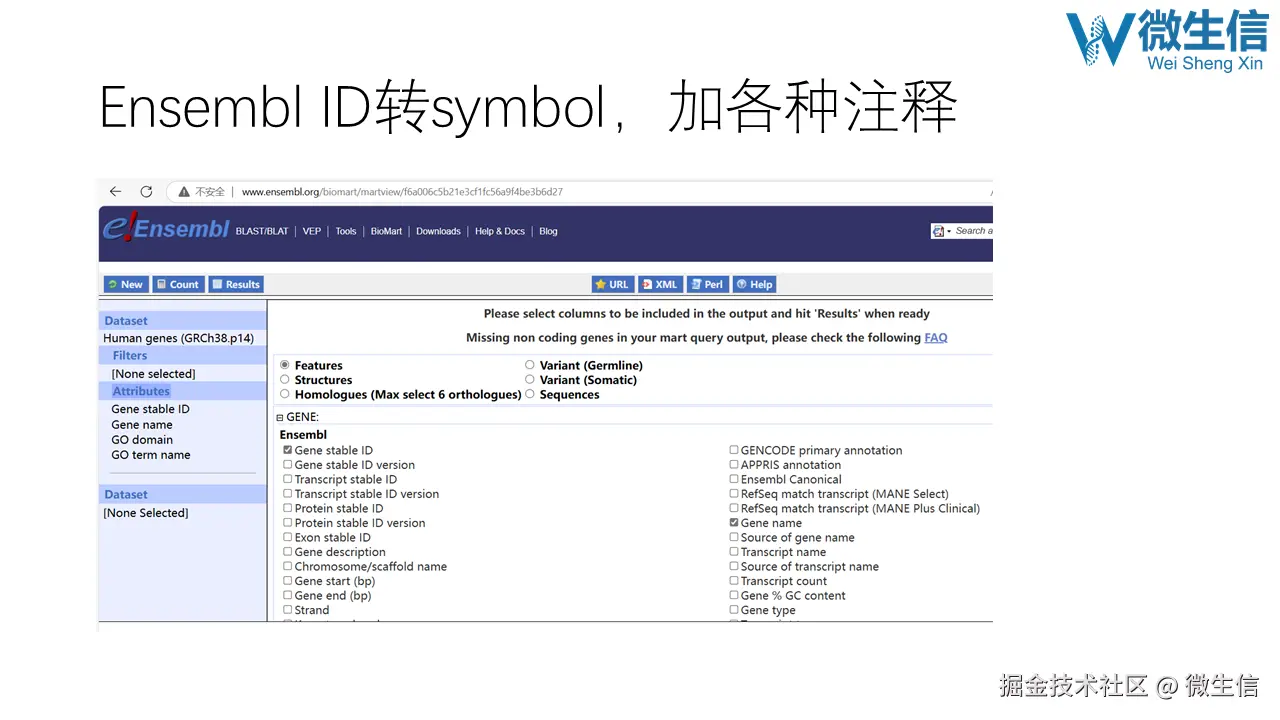The width and height of the screenshot is (1280, 720).
Task: Select the Sequences radio button
Action: tap(529, 394)
